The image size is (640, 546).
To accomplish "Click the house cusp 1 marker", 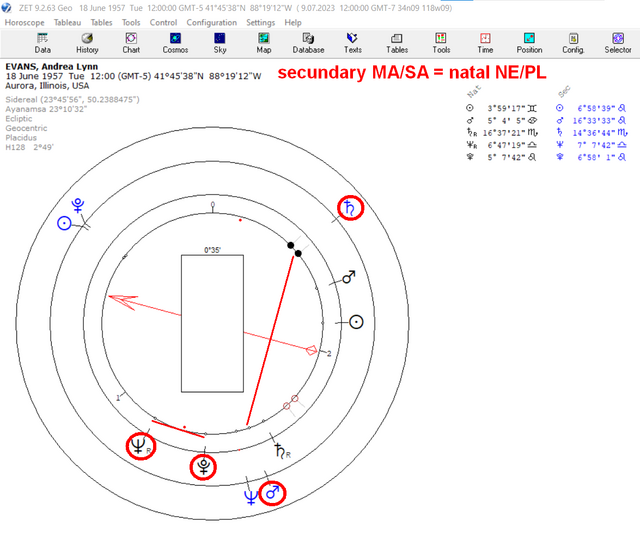I will [x=118, y=397].
